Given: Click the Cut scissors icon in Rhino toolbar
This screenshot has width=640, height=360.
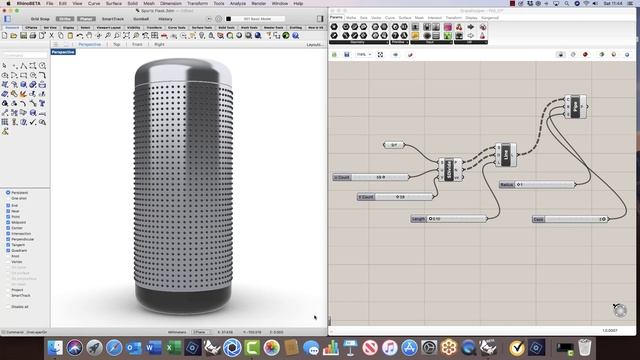Looking at the screenshot, I should pos(51,36).
